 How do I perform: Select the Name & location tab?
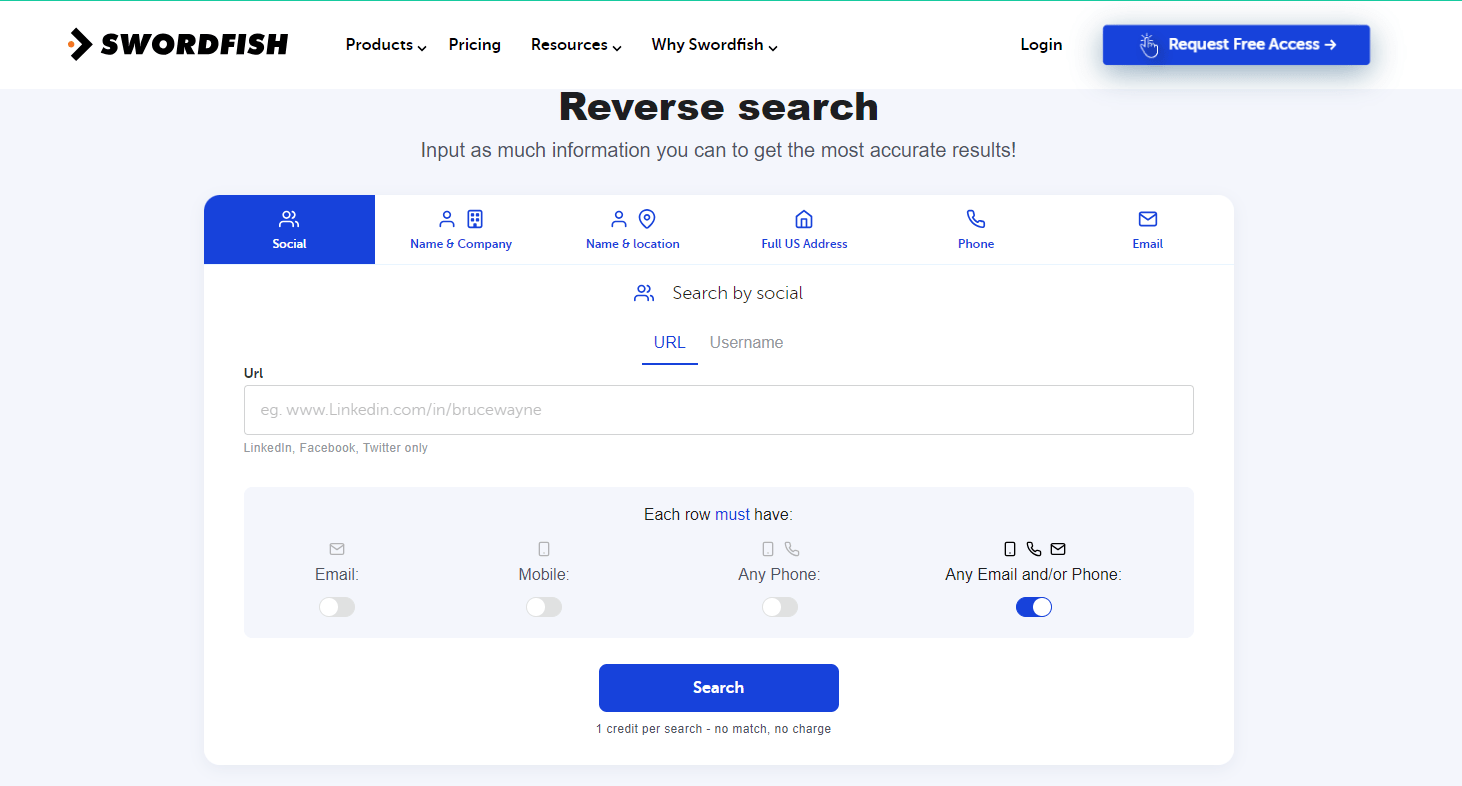coord(633,230)
